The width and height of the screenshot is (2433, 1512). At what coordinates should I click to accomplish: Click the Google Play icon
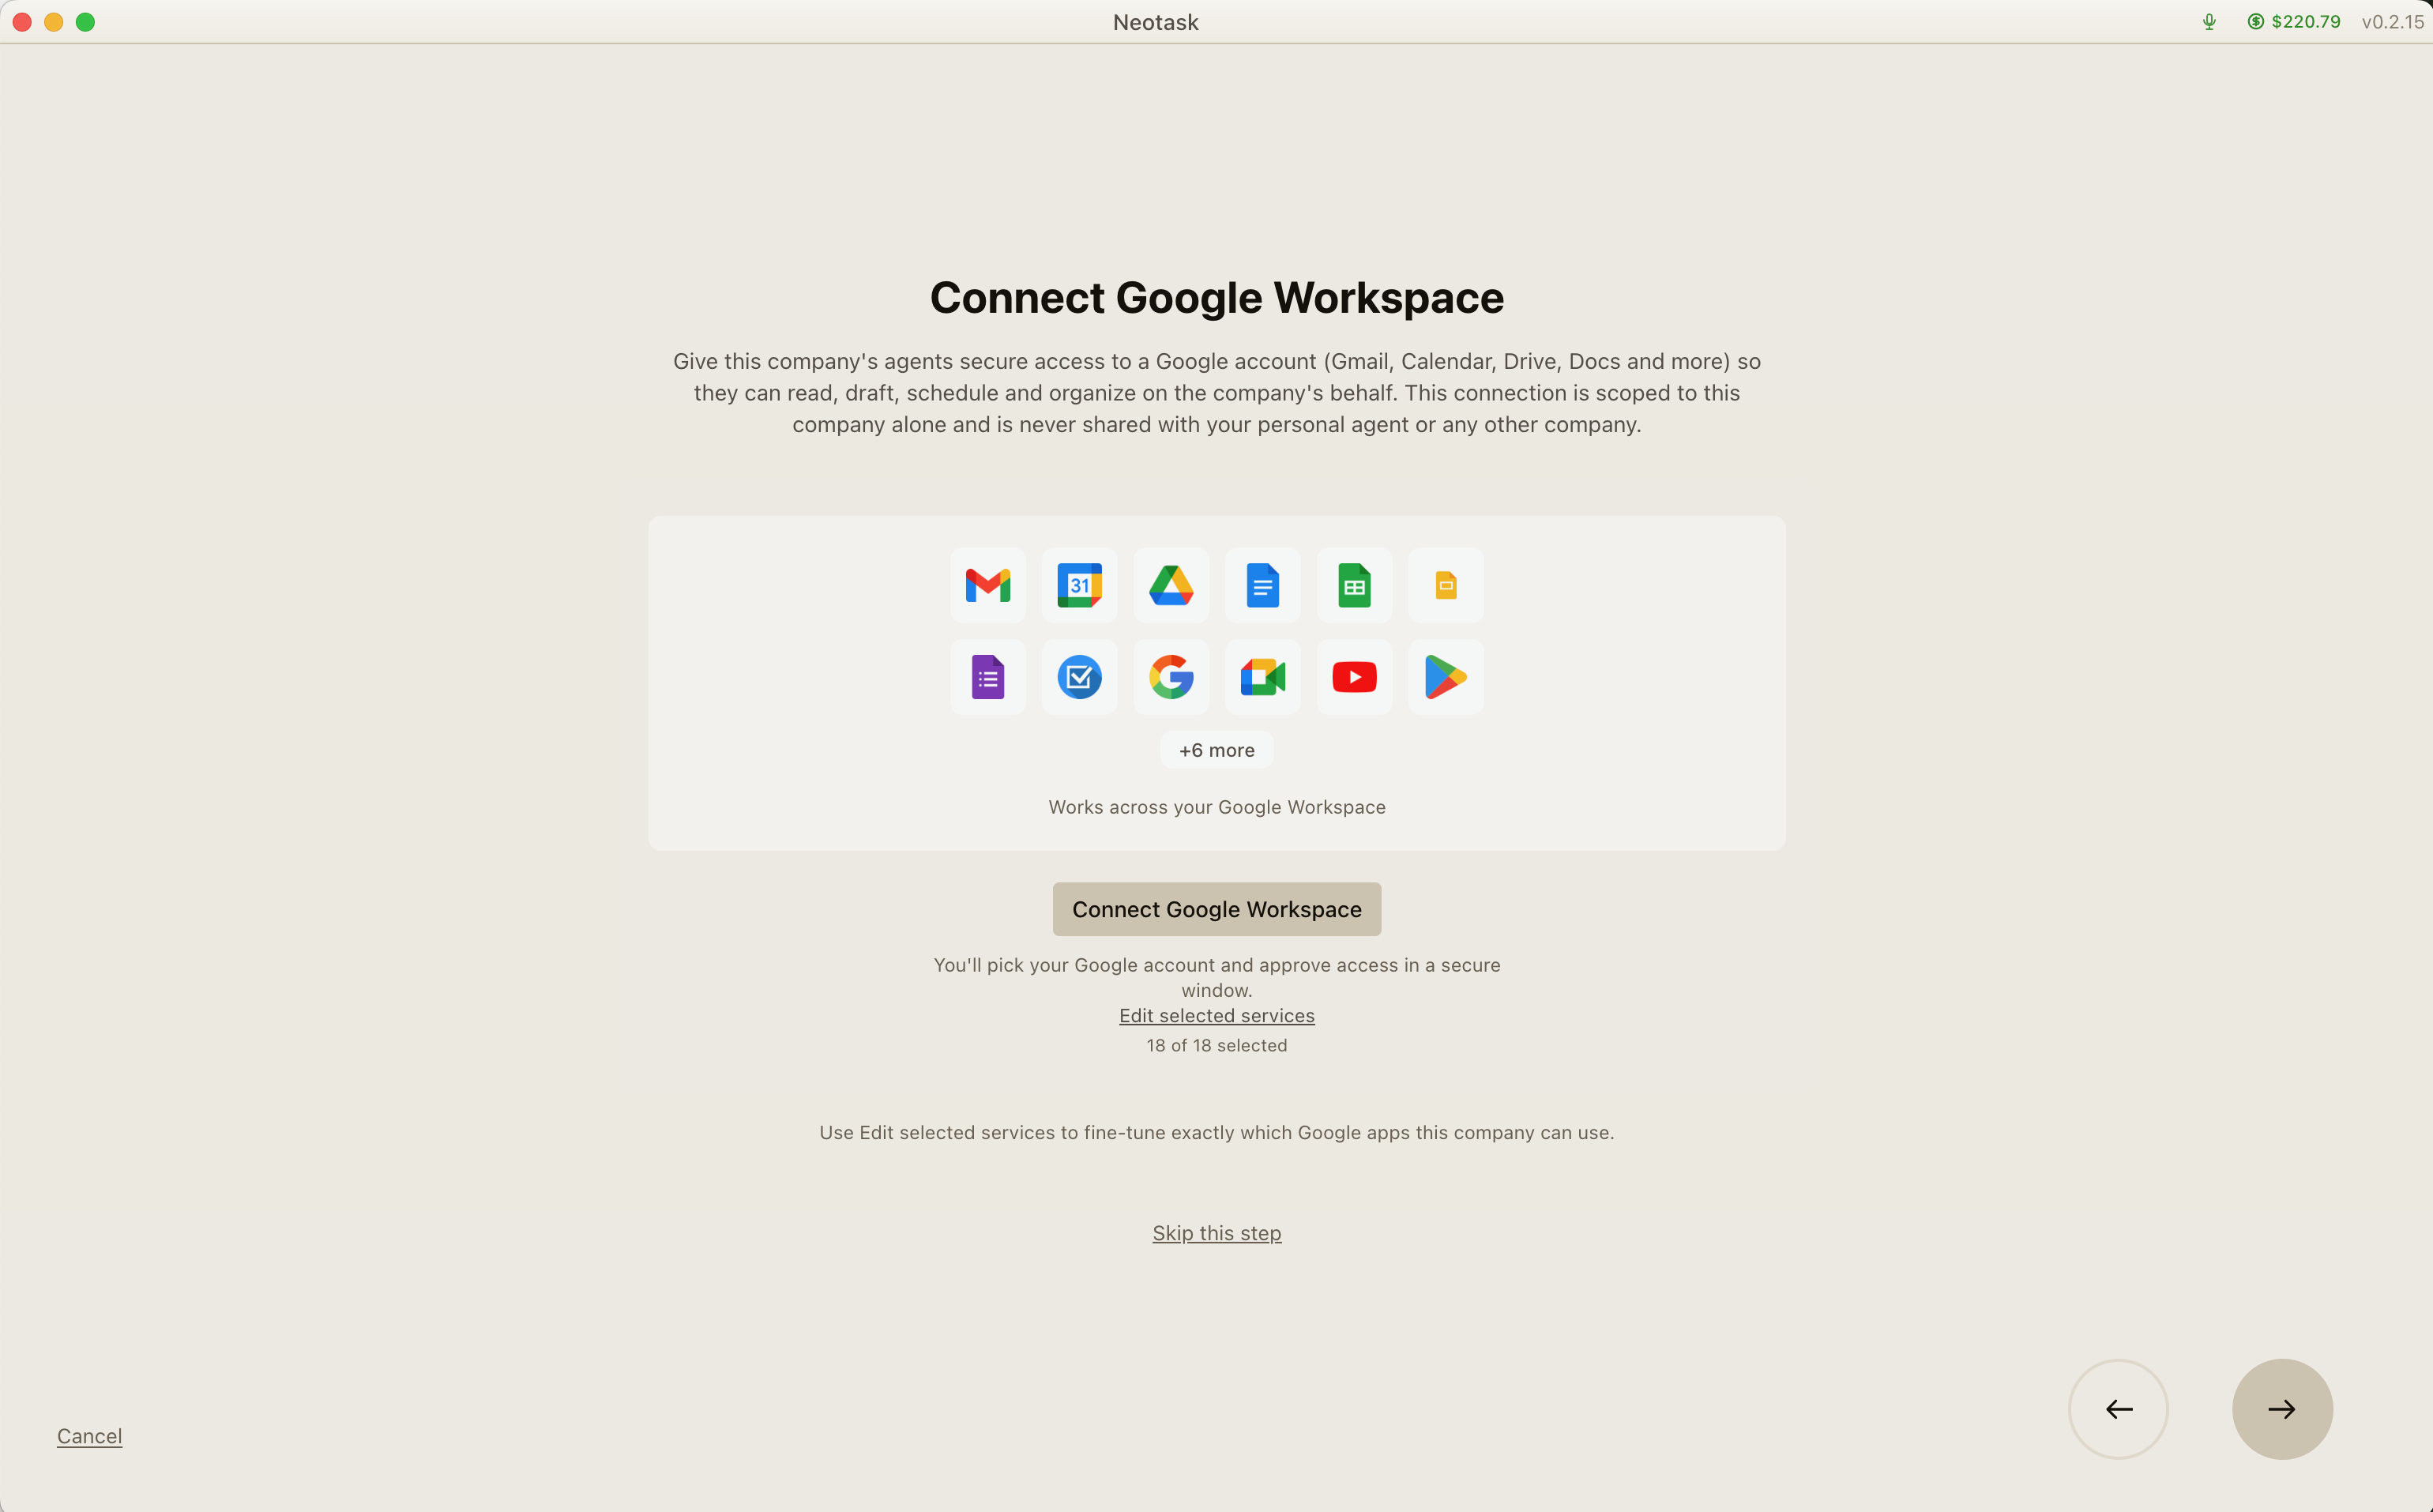1446,677
